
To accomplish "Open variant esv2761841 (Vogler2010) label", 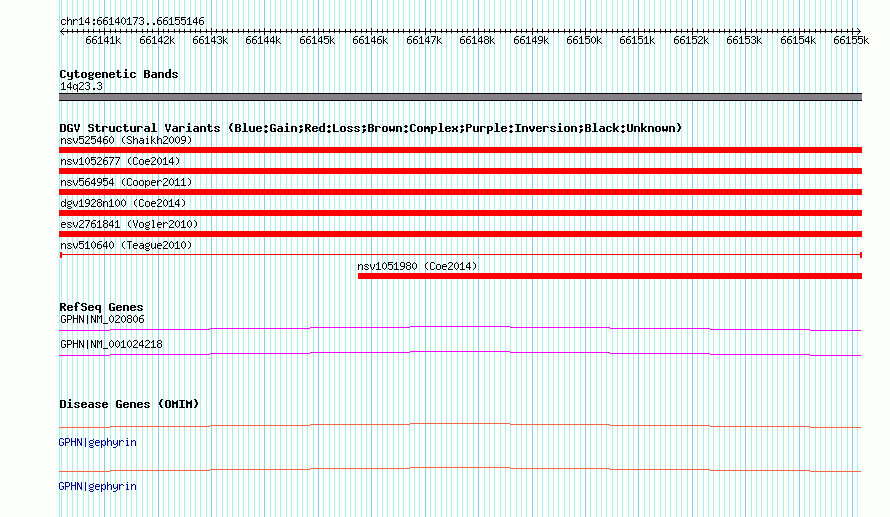I will (129, 224).
